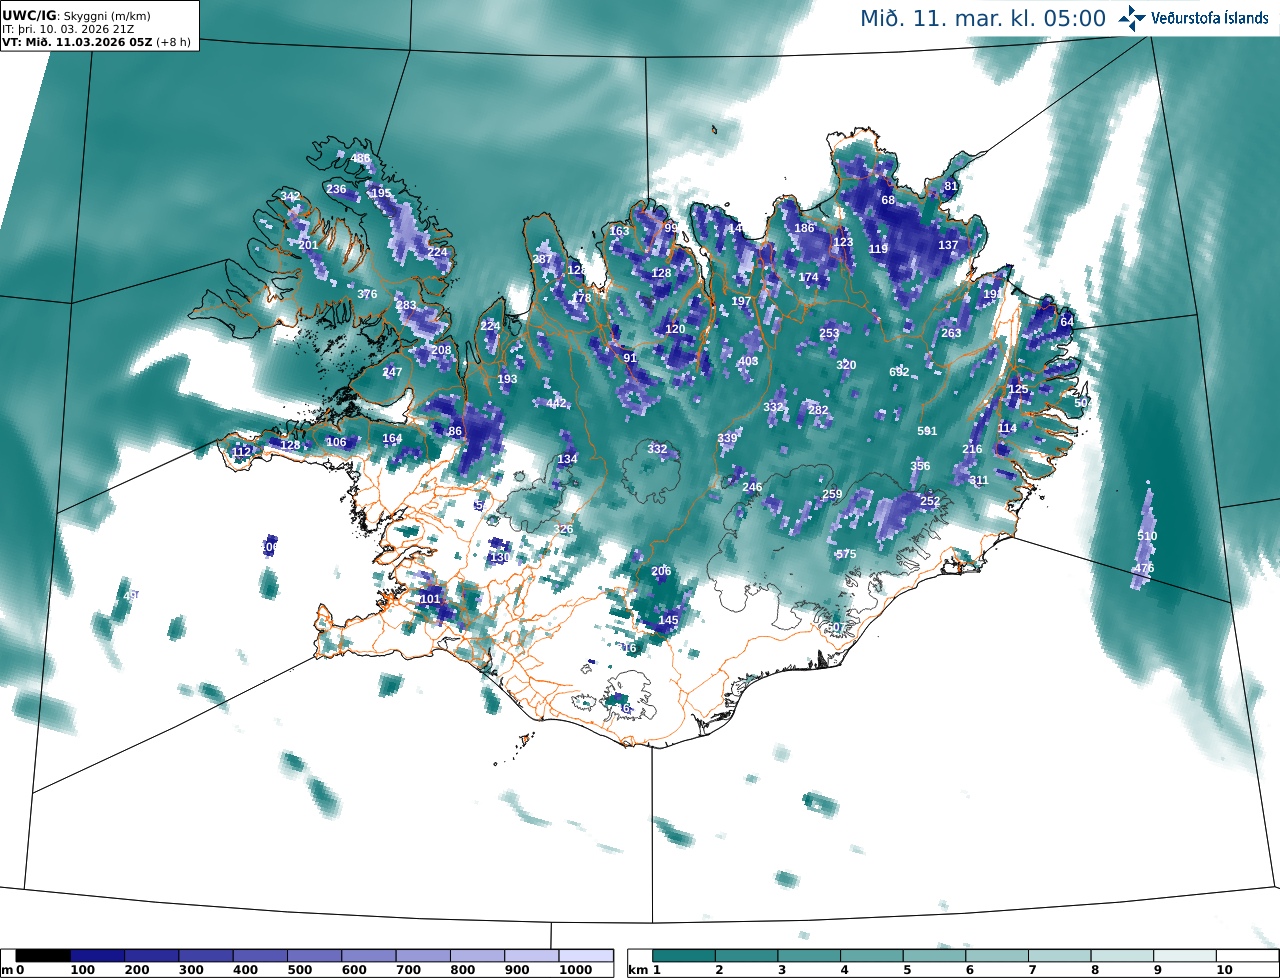Screen dimensions: 1280x978
Task: Click the 186 visibility value
Action: click(804, 228)
